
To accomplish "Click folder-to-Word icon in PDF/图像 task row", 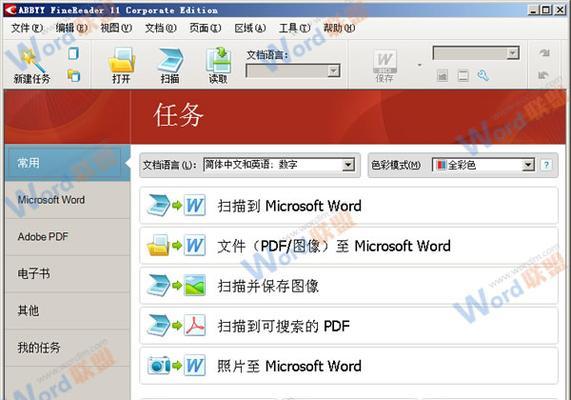I will coord(176,246).
